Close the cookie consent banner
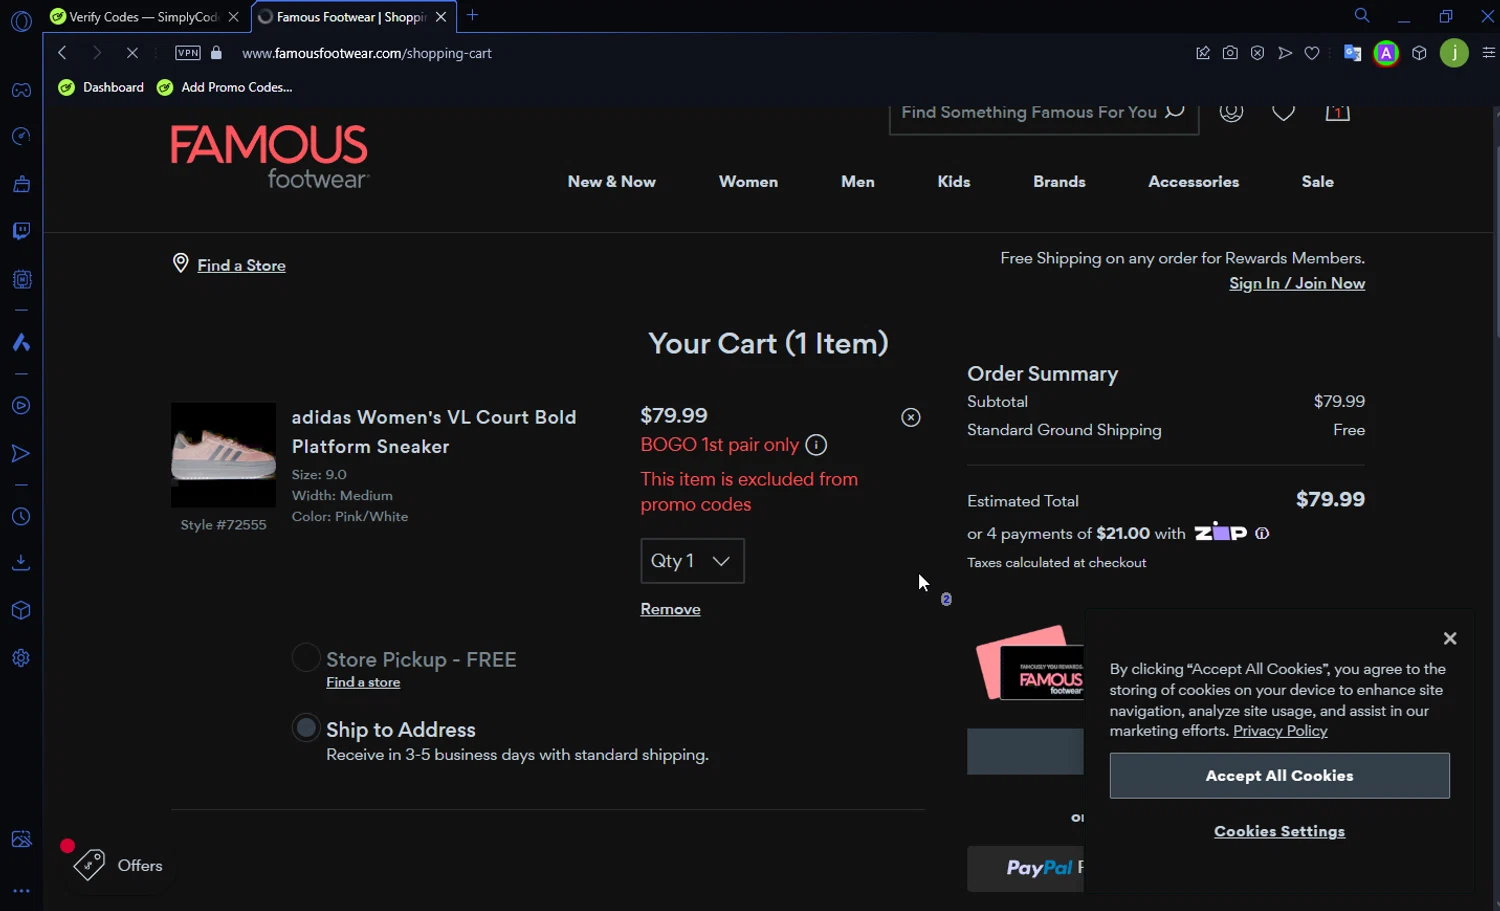The width and height of the screenshot is (1500, 911). click(1450, 638)
